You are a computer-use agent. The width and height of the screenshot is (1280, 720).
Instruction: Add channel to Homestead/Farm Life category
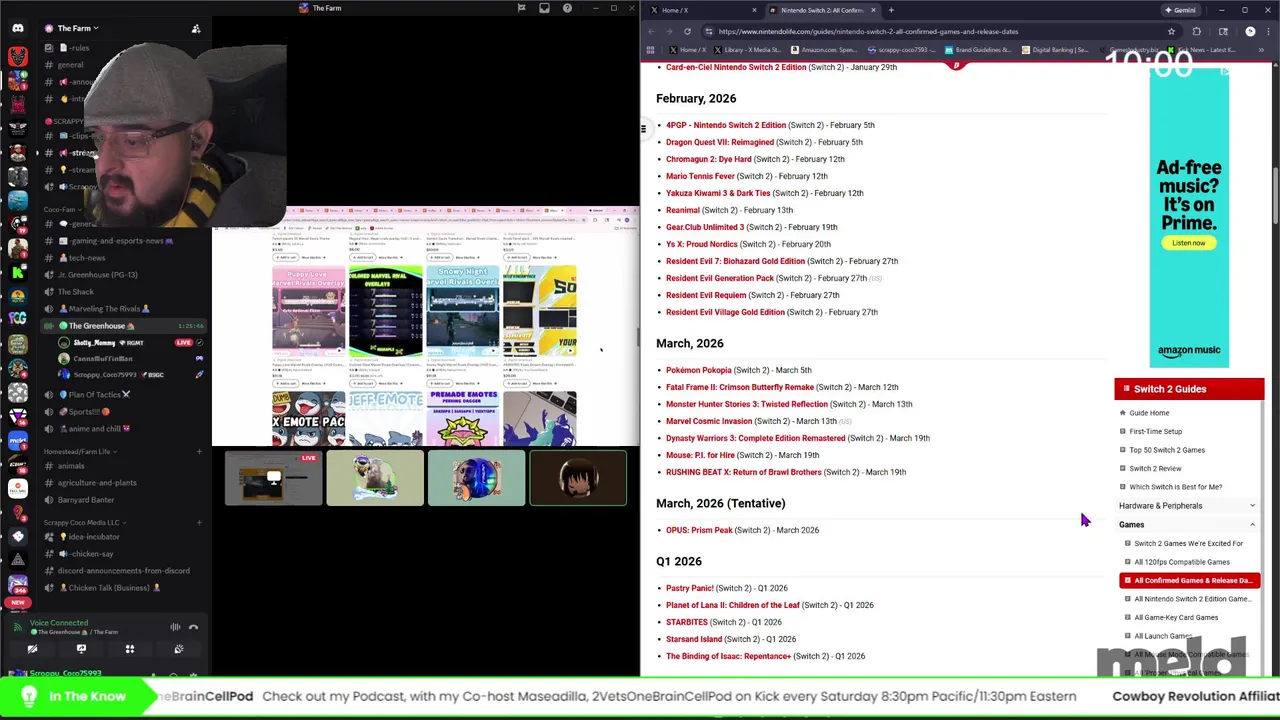point(199,451)
